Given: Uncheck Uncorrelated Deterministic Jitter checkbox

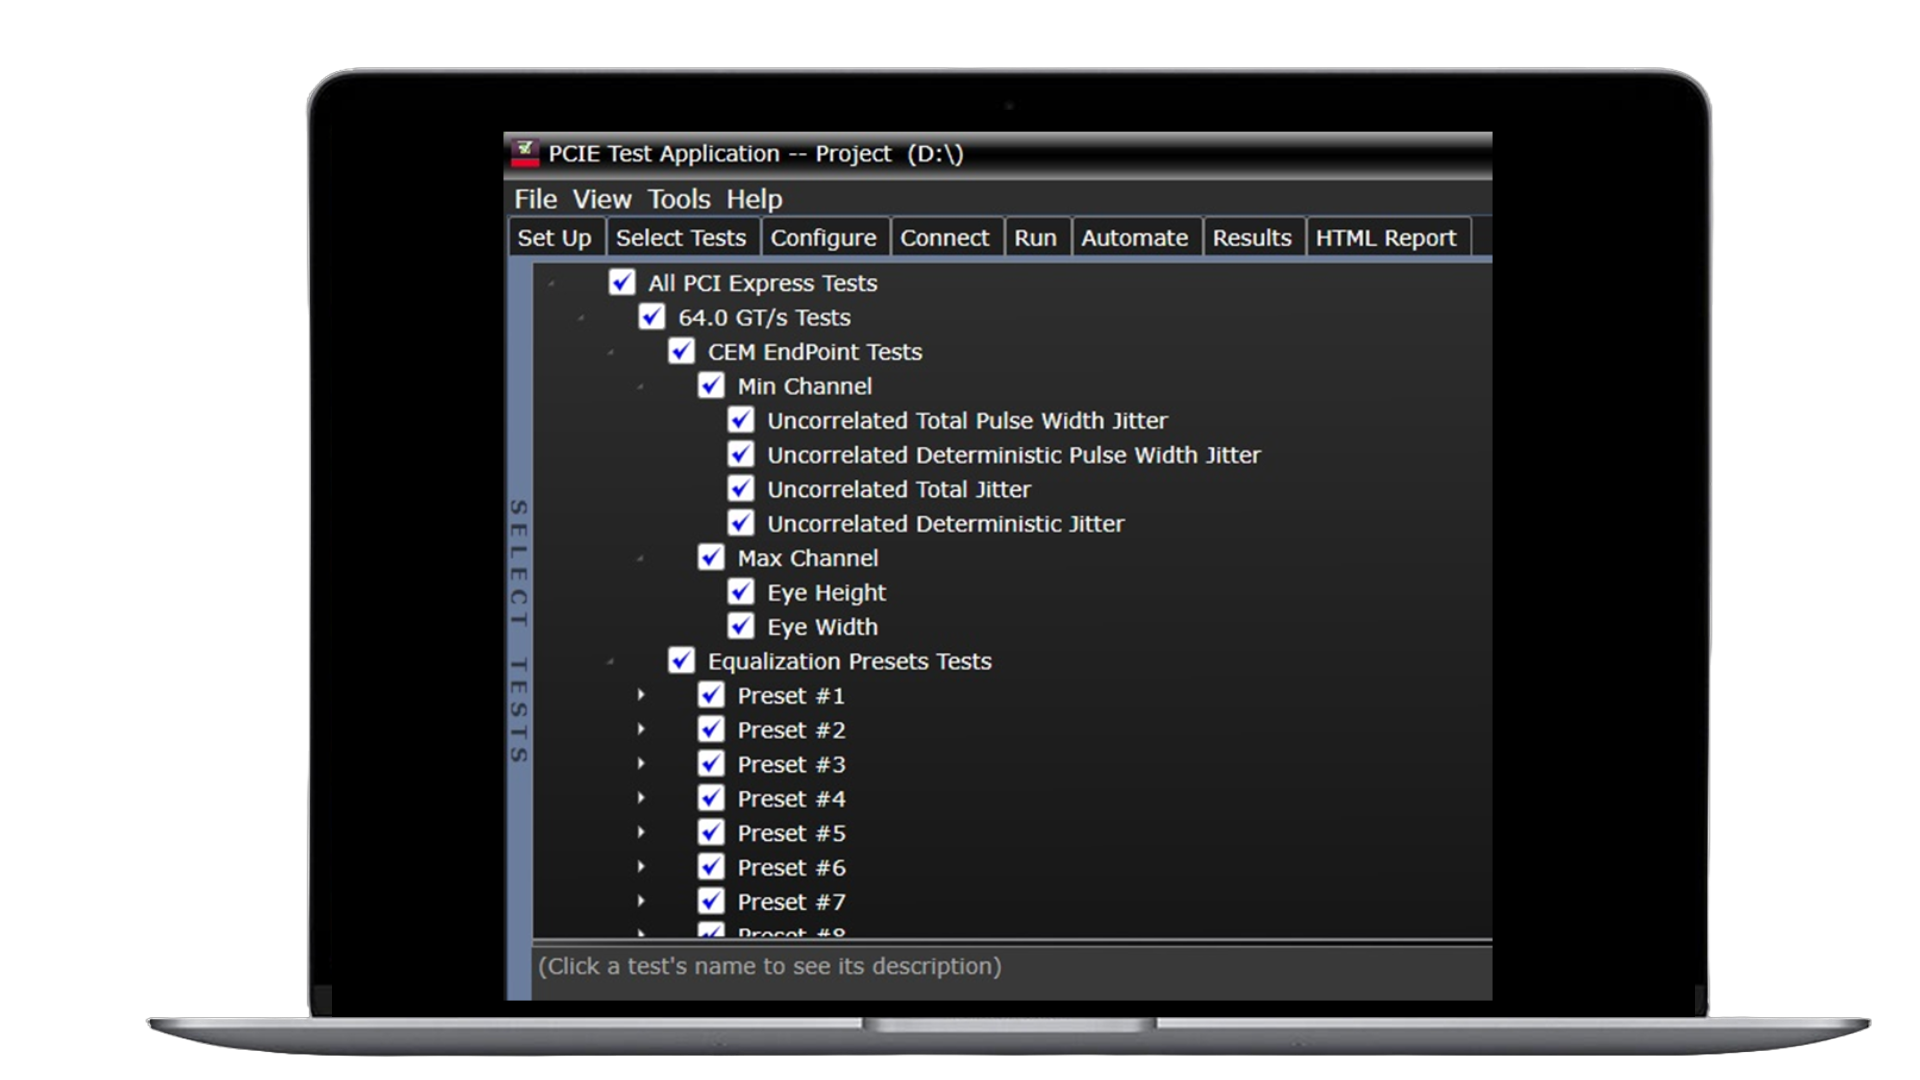Looking at the screenshot, I should click(x=741, y=523).
